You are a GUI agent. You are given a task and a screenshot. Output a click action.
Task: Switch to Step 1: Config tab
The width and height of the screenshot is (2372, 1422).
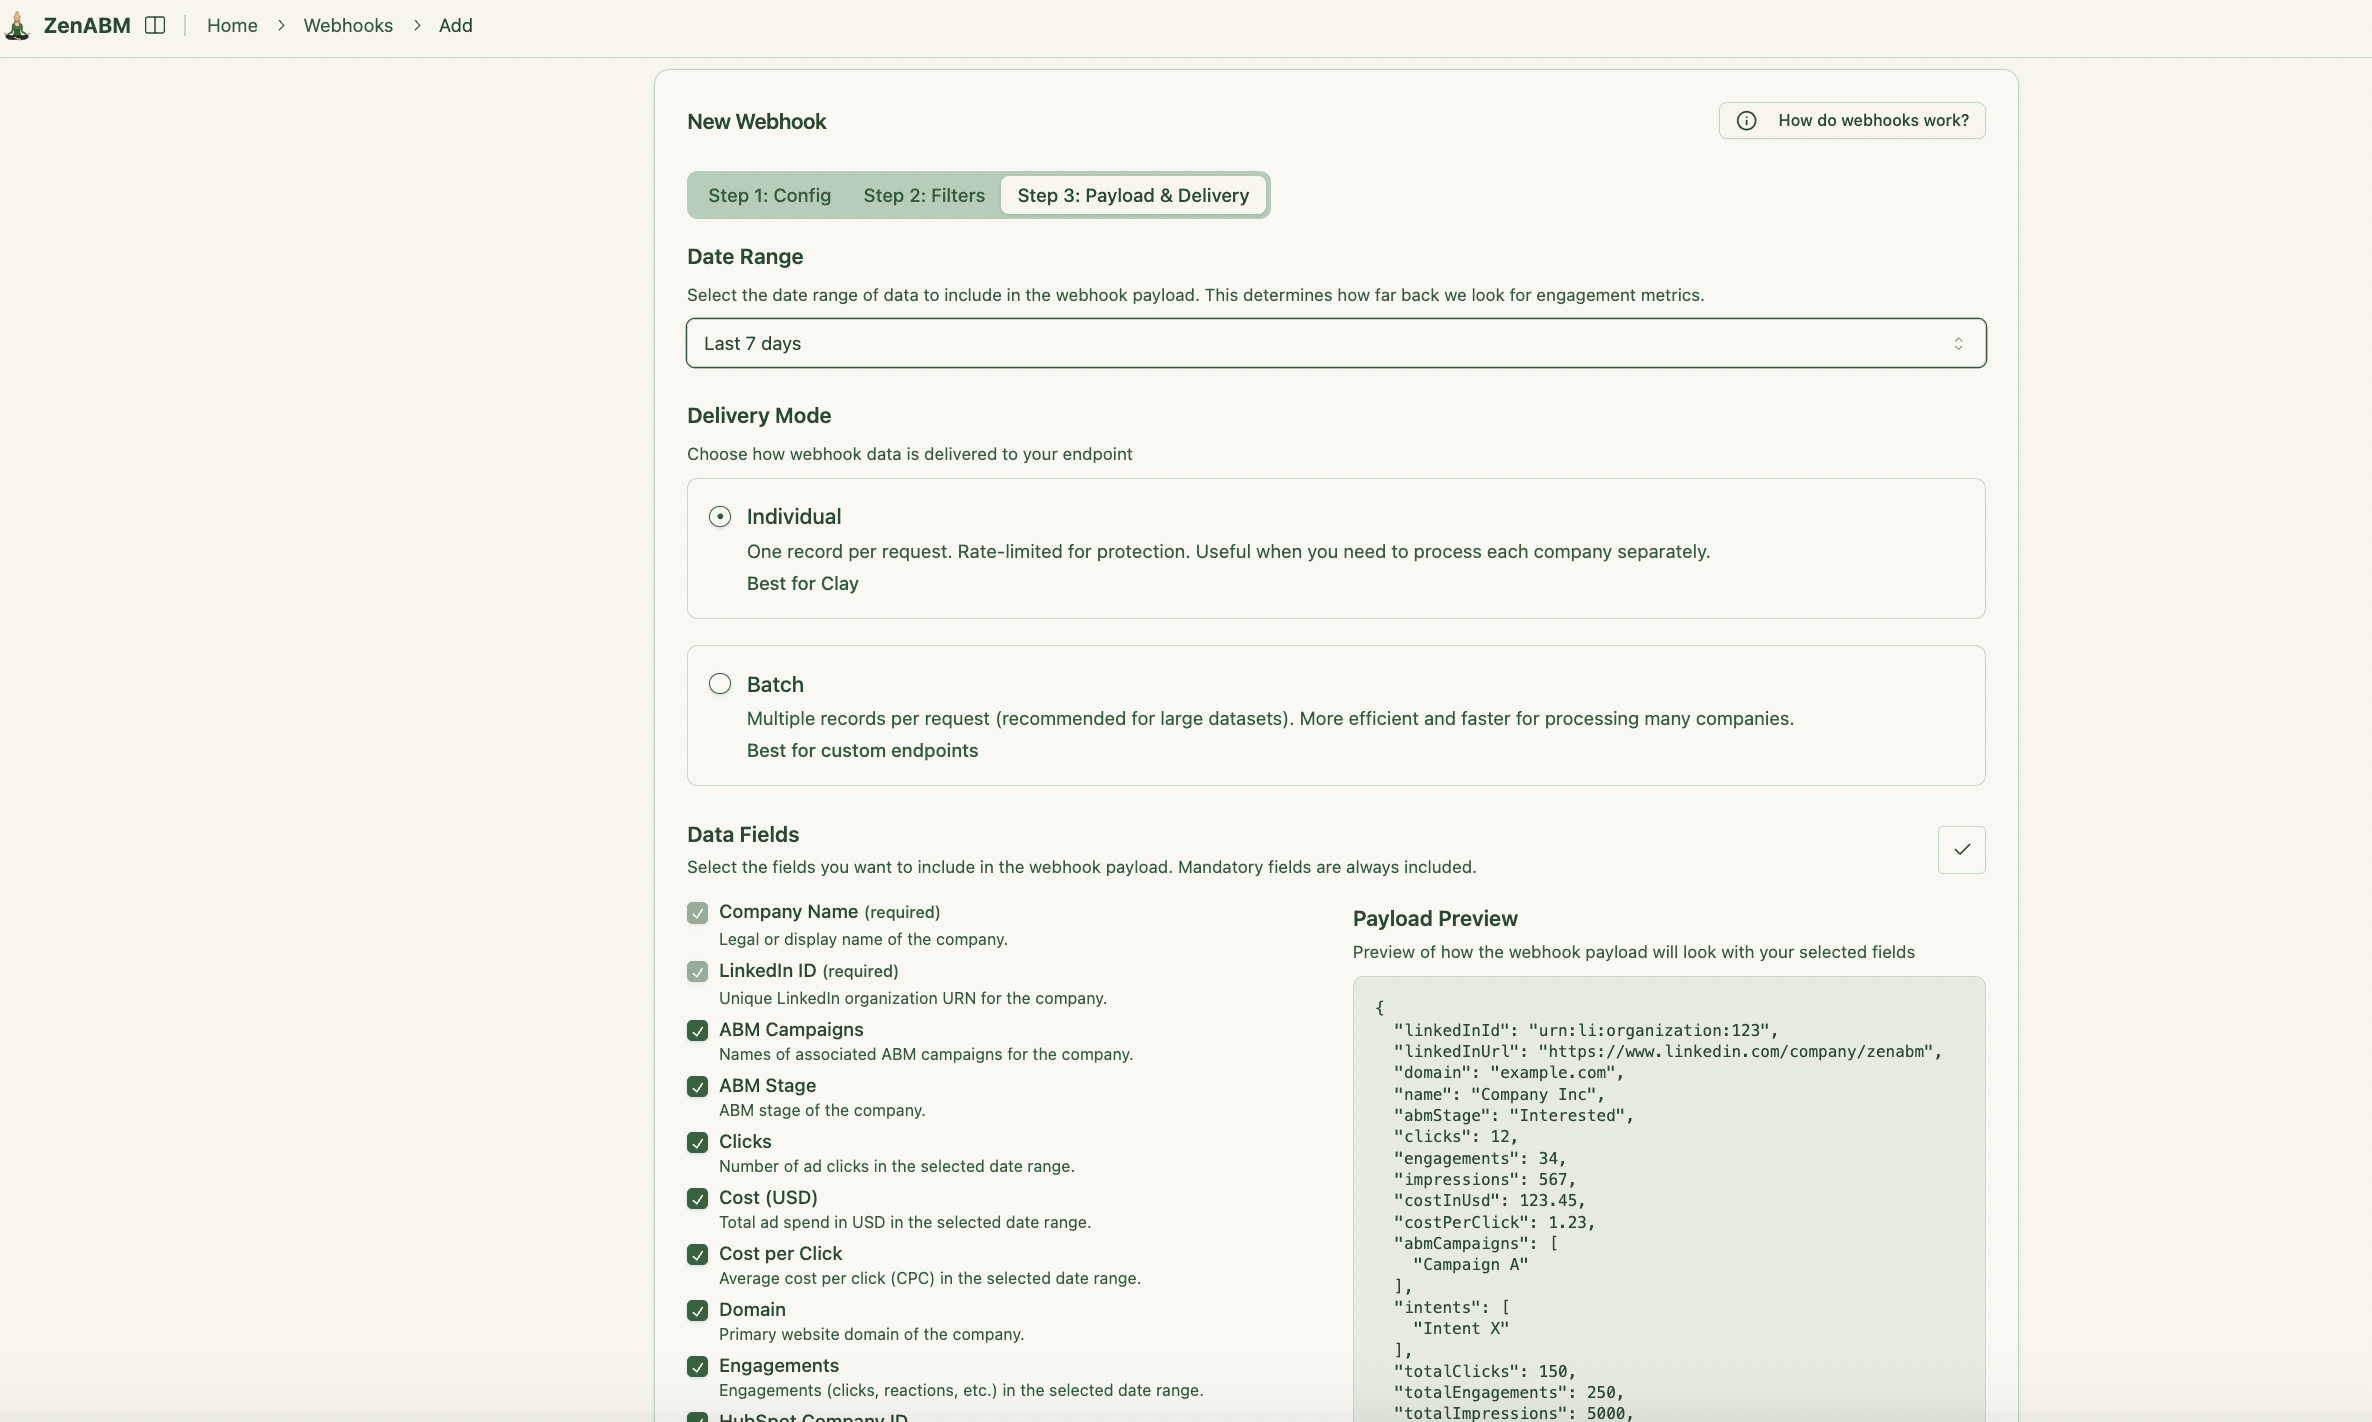(768, 195)
